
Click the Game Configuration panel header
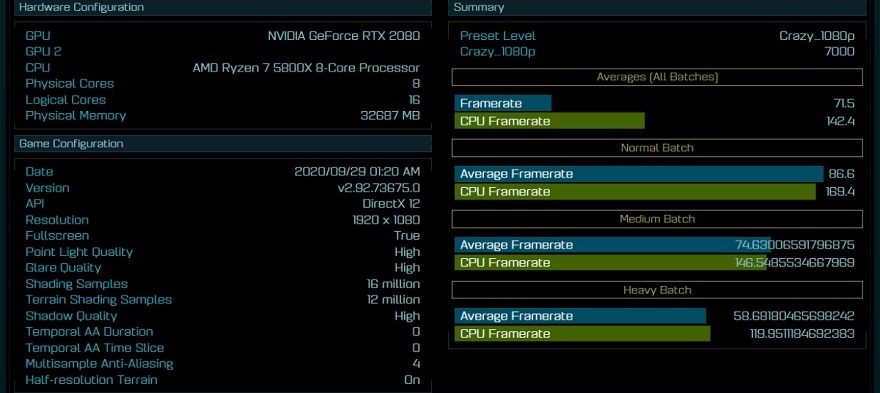coord(223,144)
